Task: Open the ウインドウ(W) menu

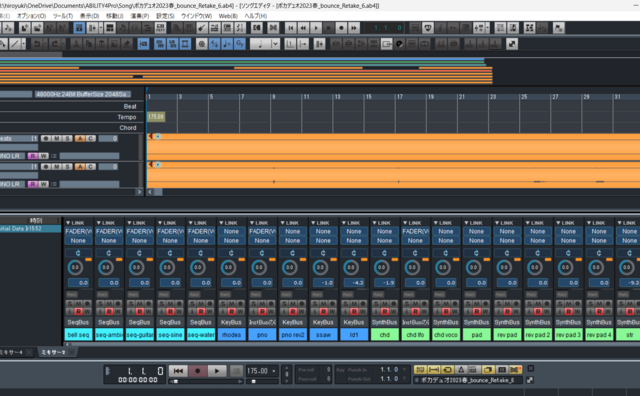Action: pyautogui.click(x=196, y=16)
